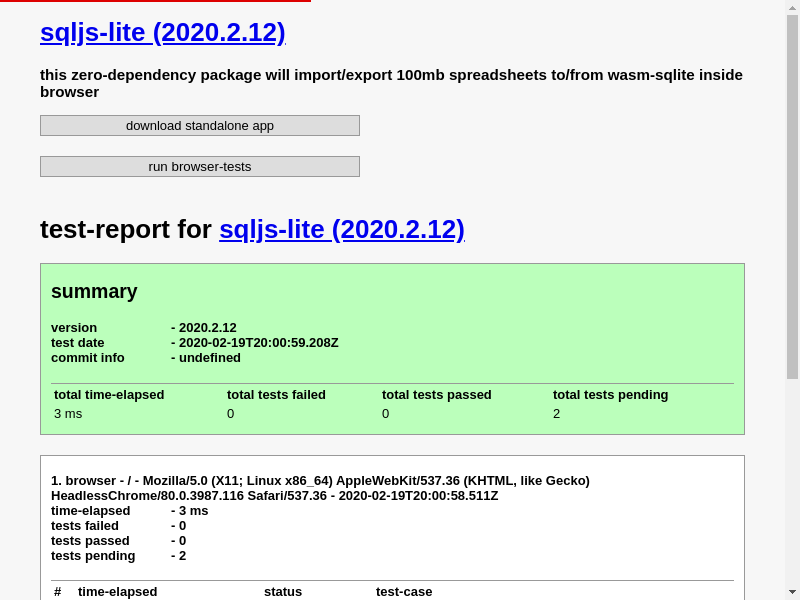Click the download standalone app button

pos(200,126)
